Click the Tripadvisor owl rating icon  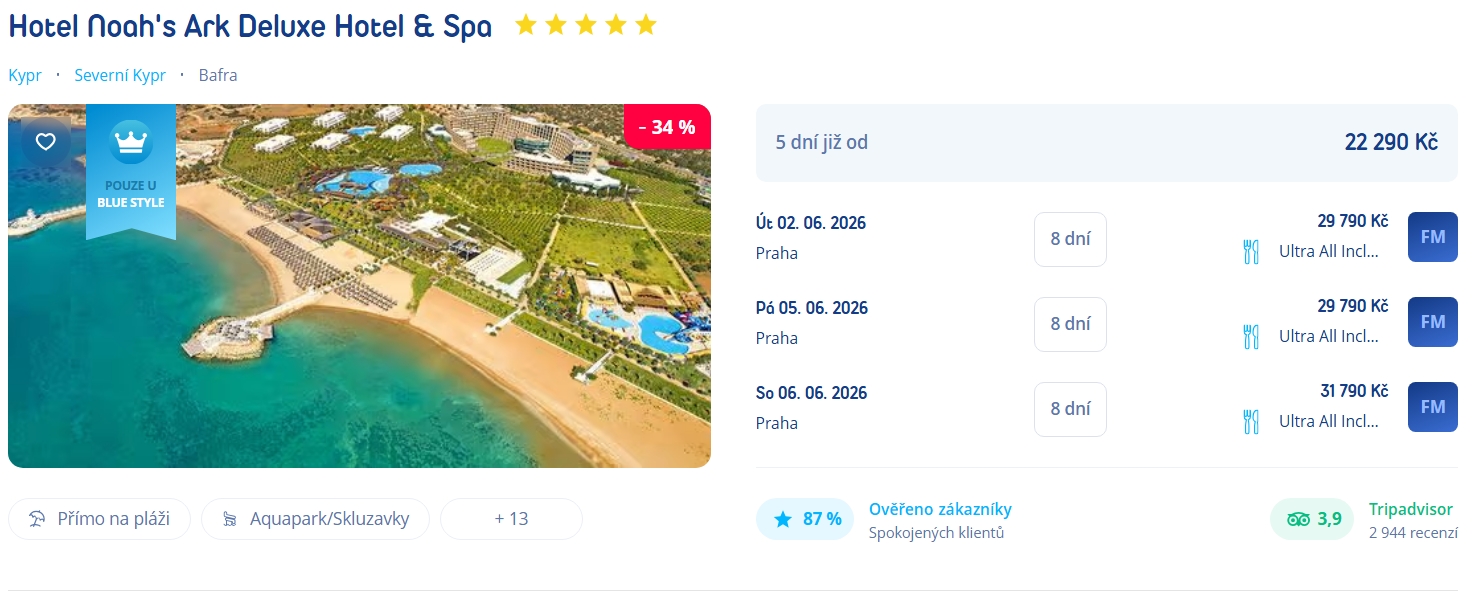tap(1298, 519)
